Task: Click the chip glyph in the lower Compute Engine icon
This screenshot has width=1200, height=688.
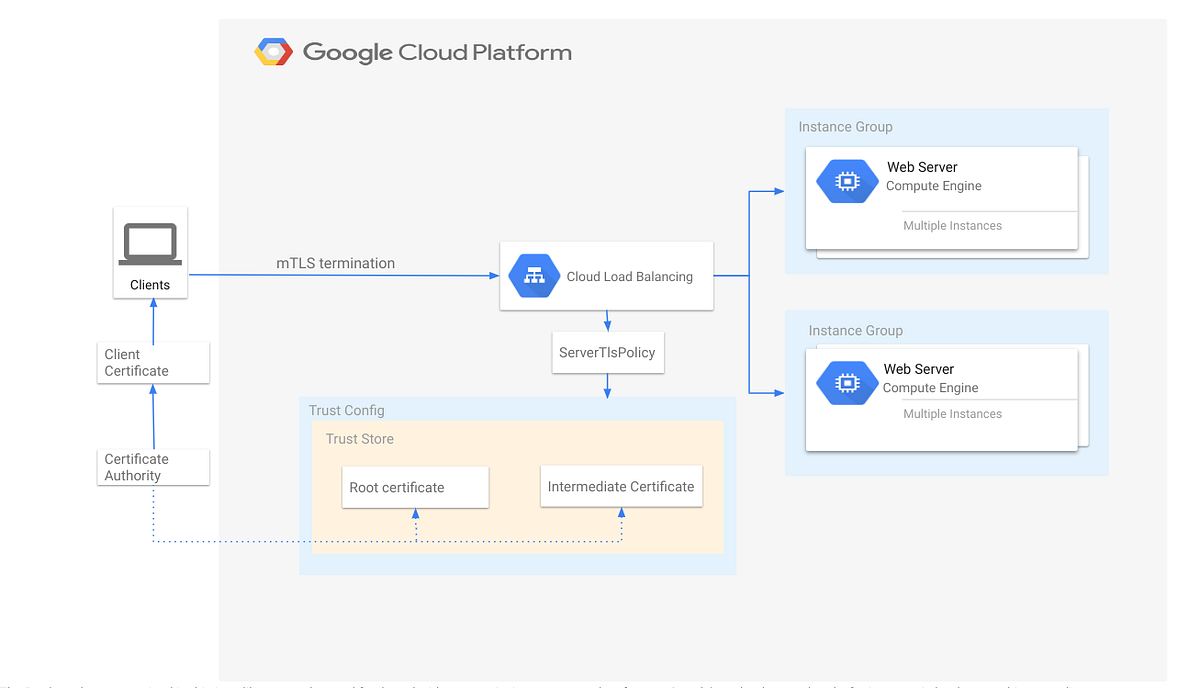Action: 847,382
